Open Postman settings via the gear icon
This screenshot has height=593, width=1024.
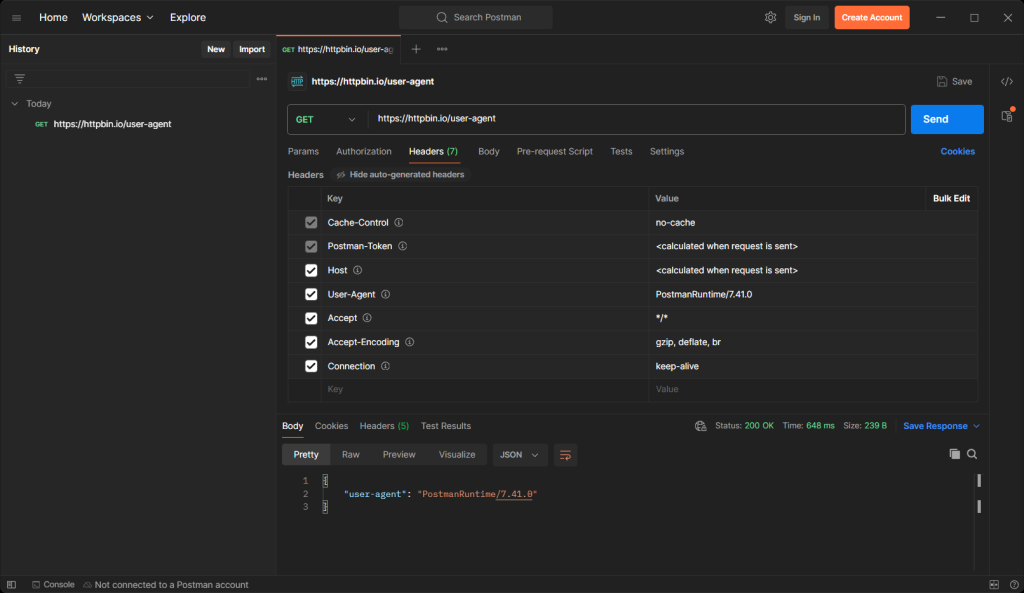tap(770, 17)
